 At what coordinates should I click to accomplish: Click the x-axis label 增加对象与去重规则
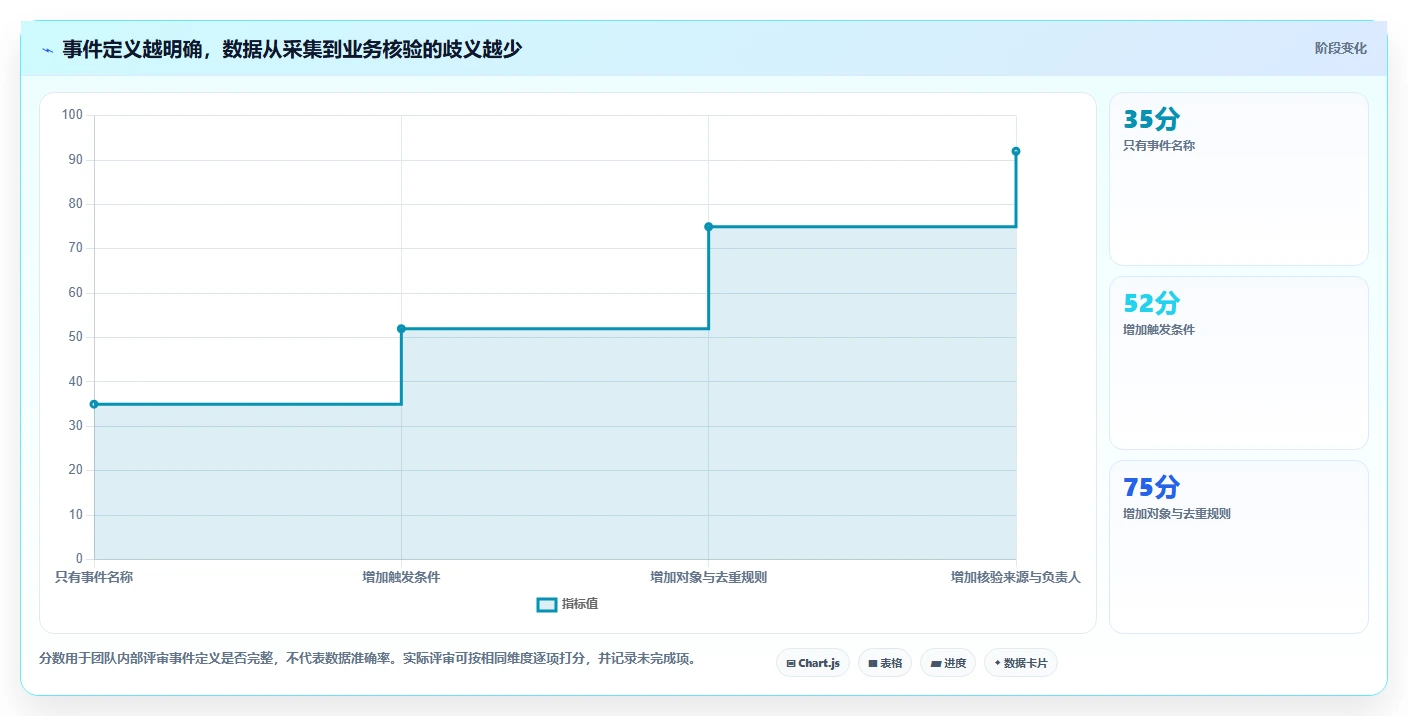[709, 577]
